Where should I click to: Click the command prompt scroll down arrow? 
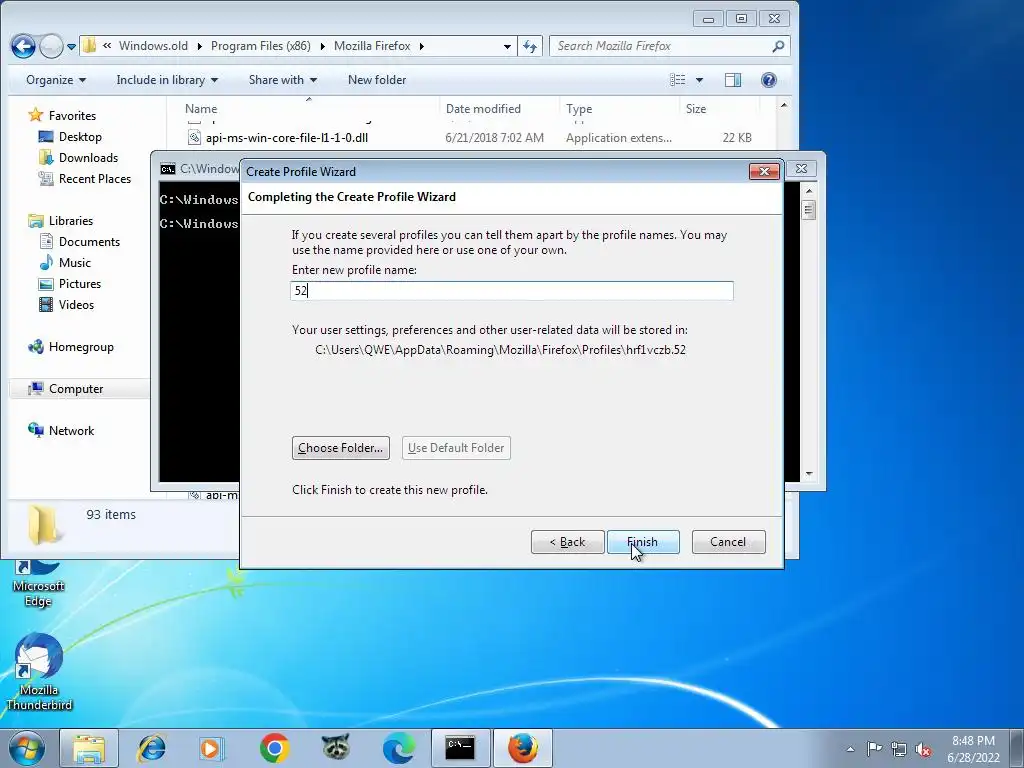click(x=809, y=474)
